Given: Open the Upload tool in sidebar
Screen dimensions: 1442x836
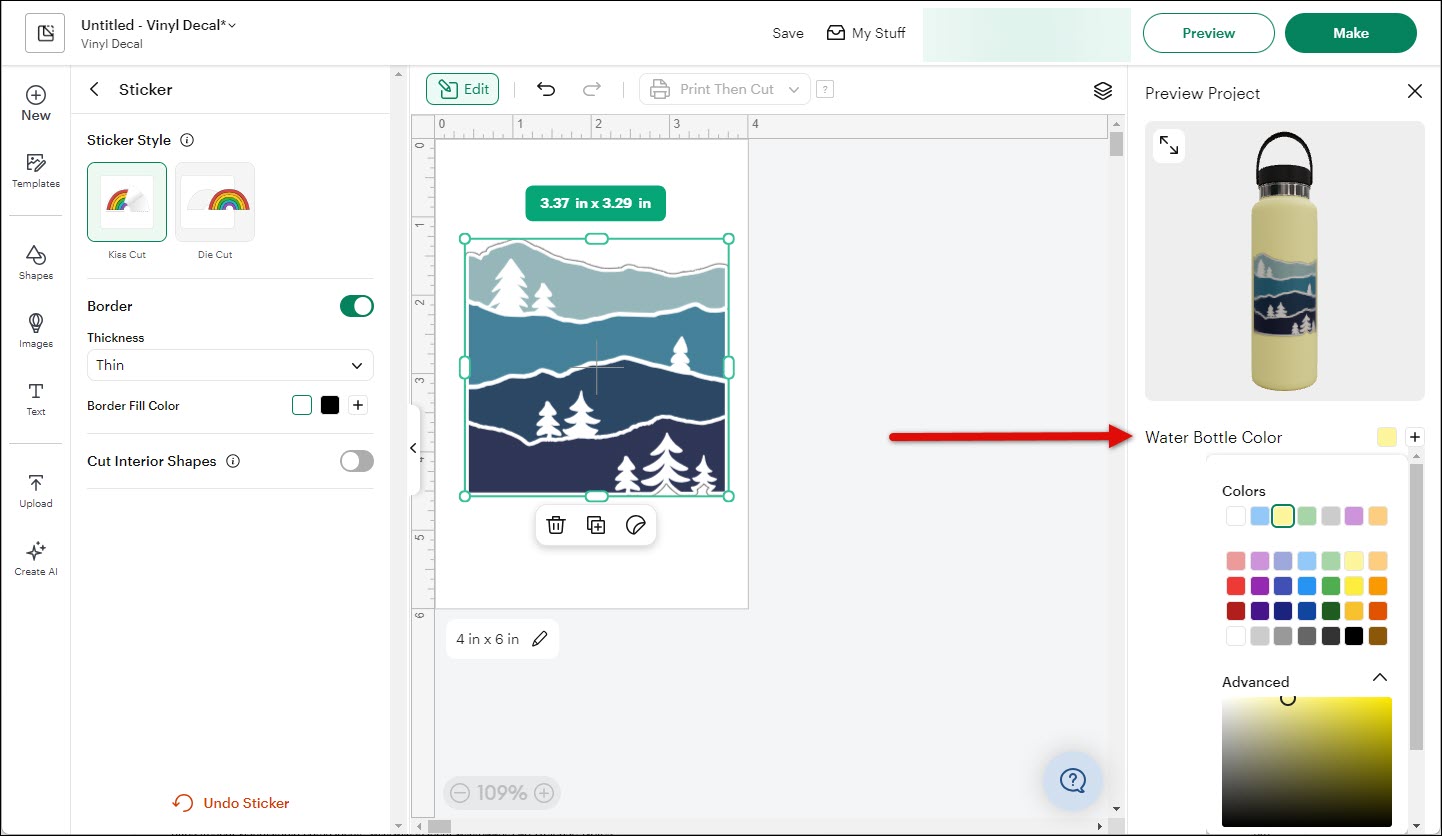Looking at the screenshot, I should click(36, 490).
